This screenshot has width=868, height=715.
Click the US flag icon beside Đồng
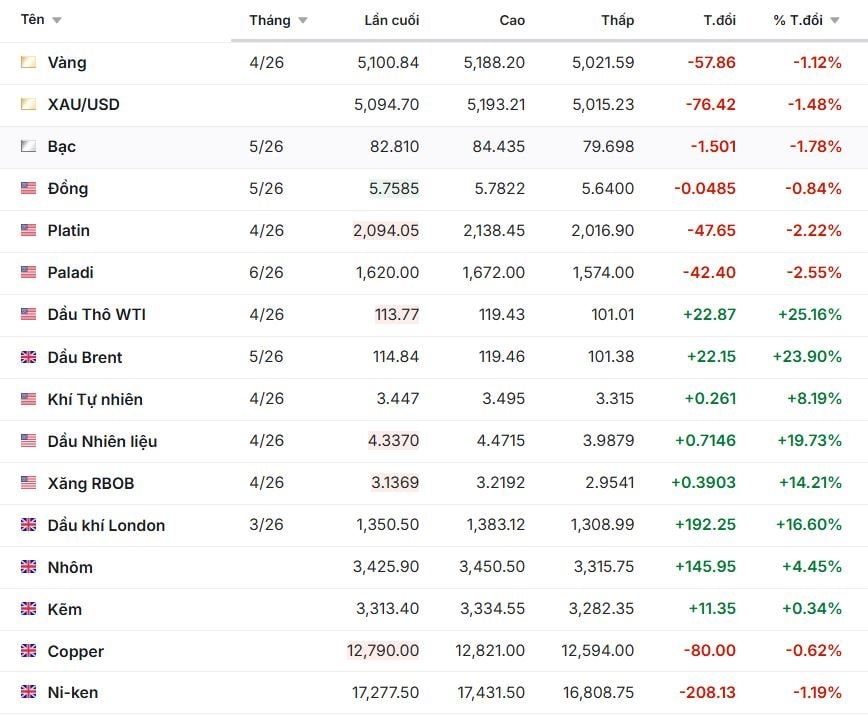[x=28, y=189]
